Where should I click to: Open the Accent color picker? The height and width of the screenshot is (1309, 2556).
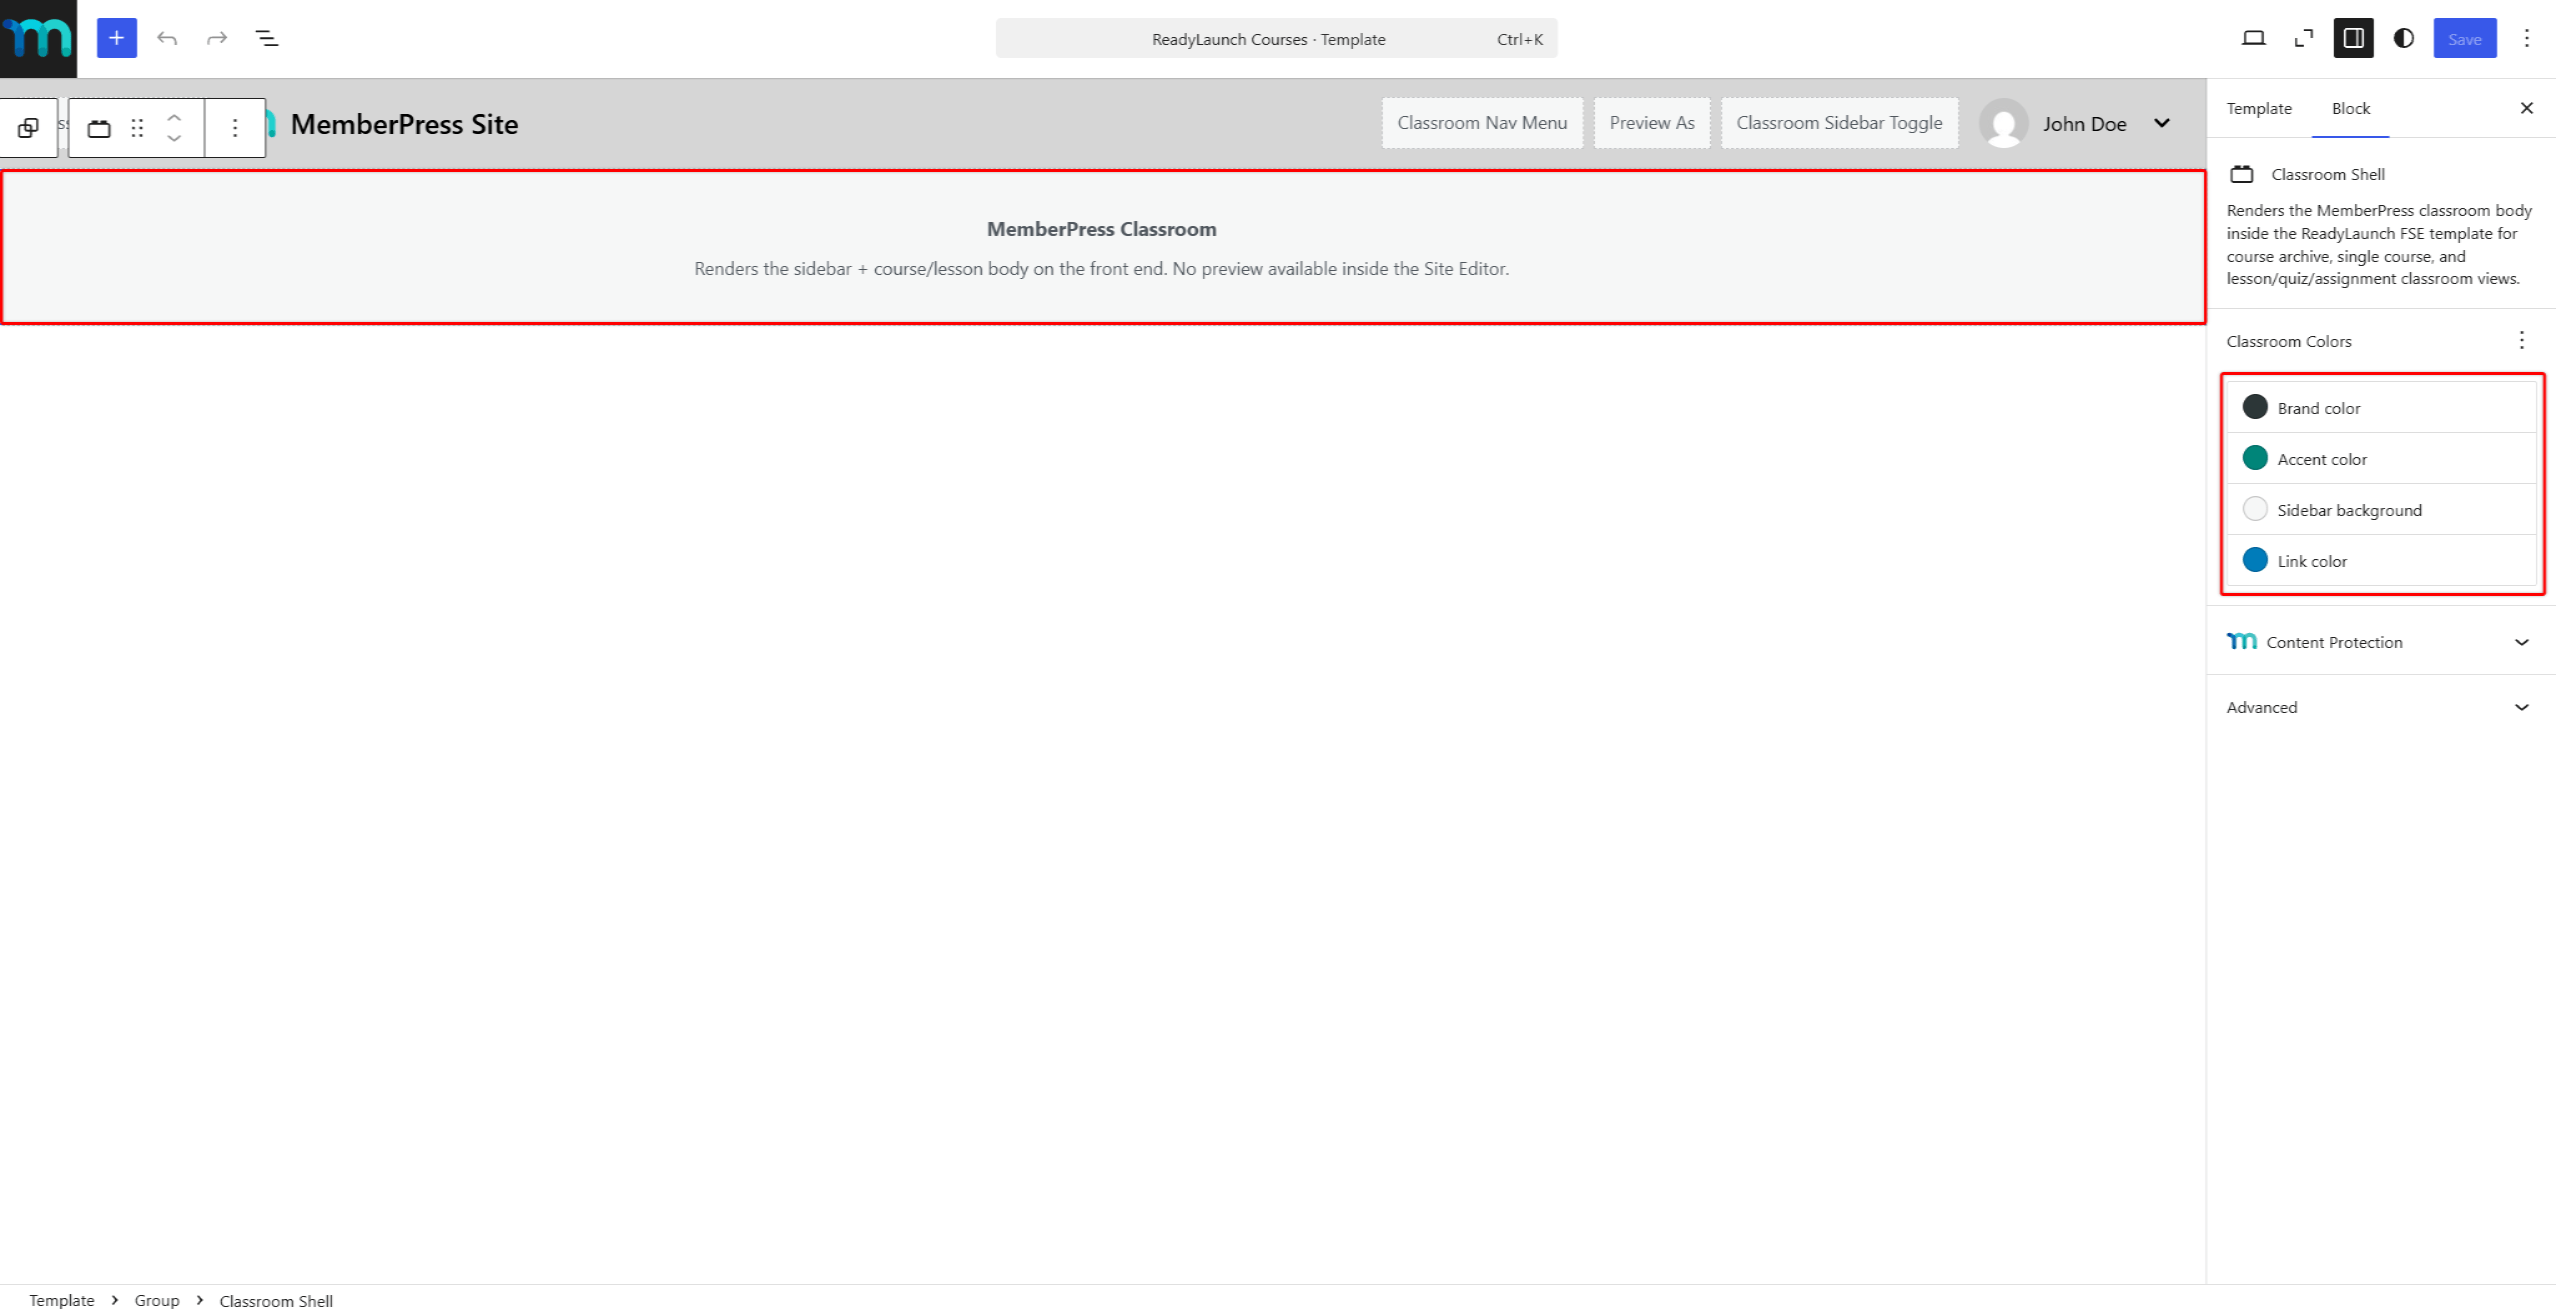point(2381,458)
